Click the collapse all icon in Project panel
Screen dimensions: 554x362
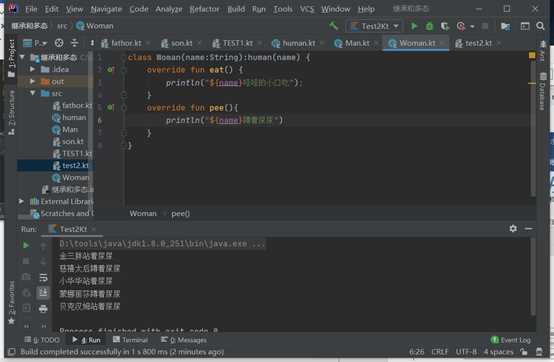(75, 43)
